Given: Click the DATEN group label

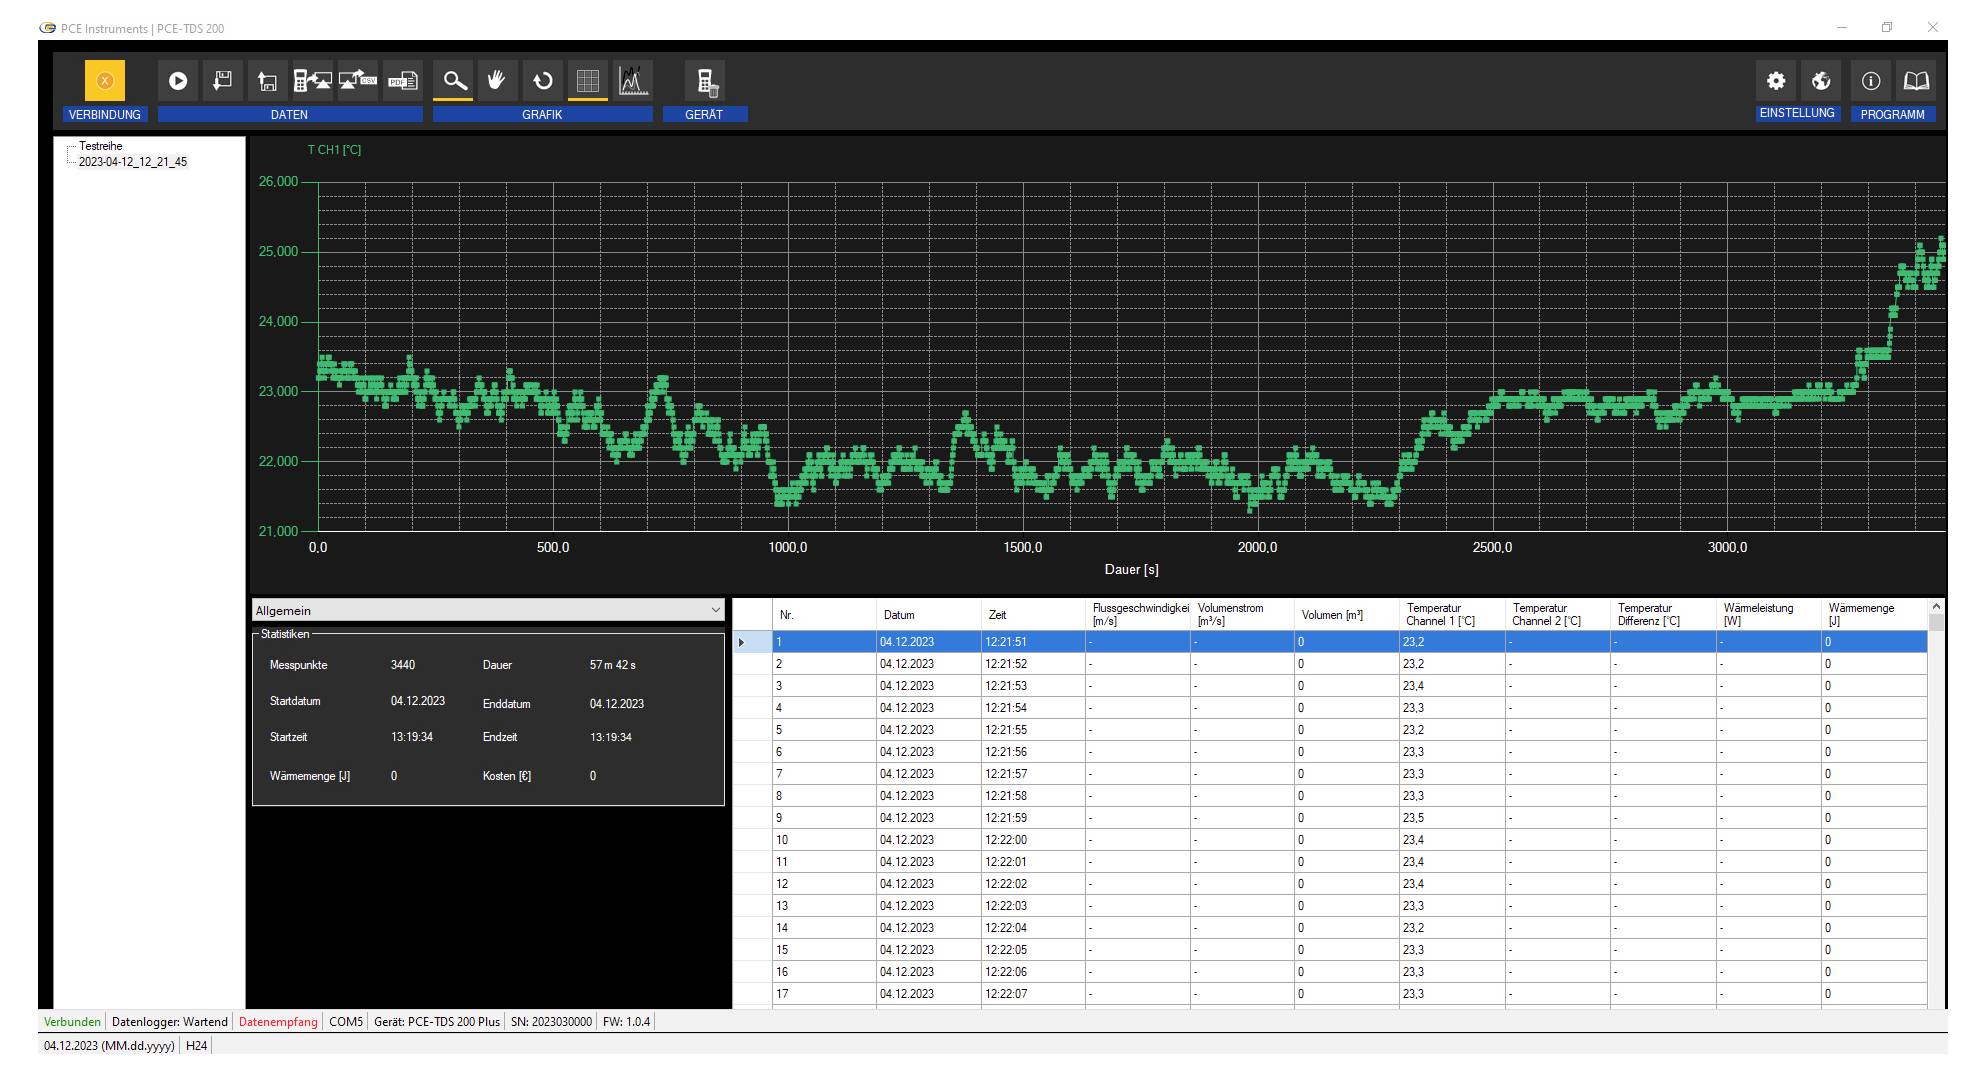Looking at the screenshot, I should 290,114.
